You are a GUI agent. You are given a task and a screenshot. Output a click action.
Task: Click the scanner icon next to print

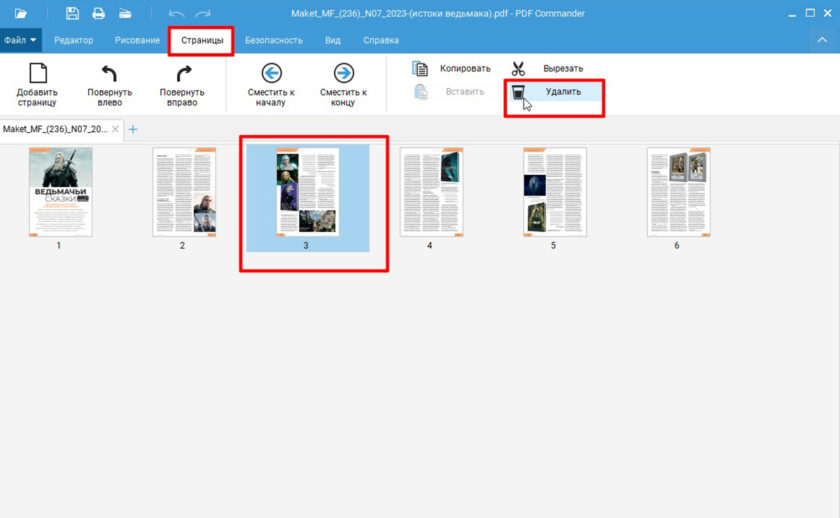tap(125, 13)
